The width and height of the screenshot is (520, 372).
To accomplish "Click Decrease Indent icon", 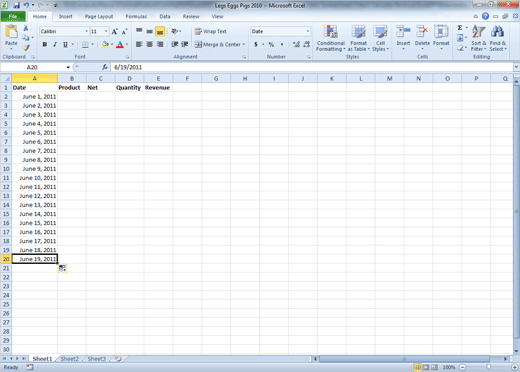I will coord(174,44).
